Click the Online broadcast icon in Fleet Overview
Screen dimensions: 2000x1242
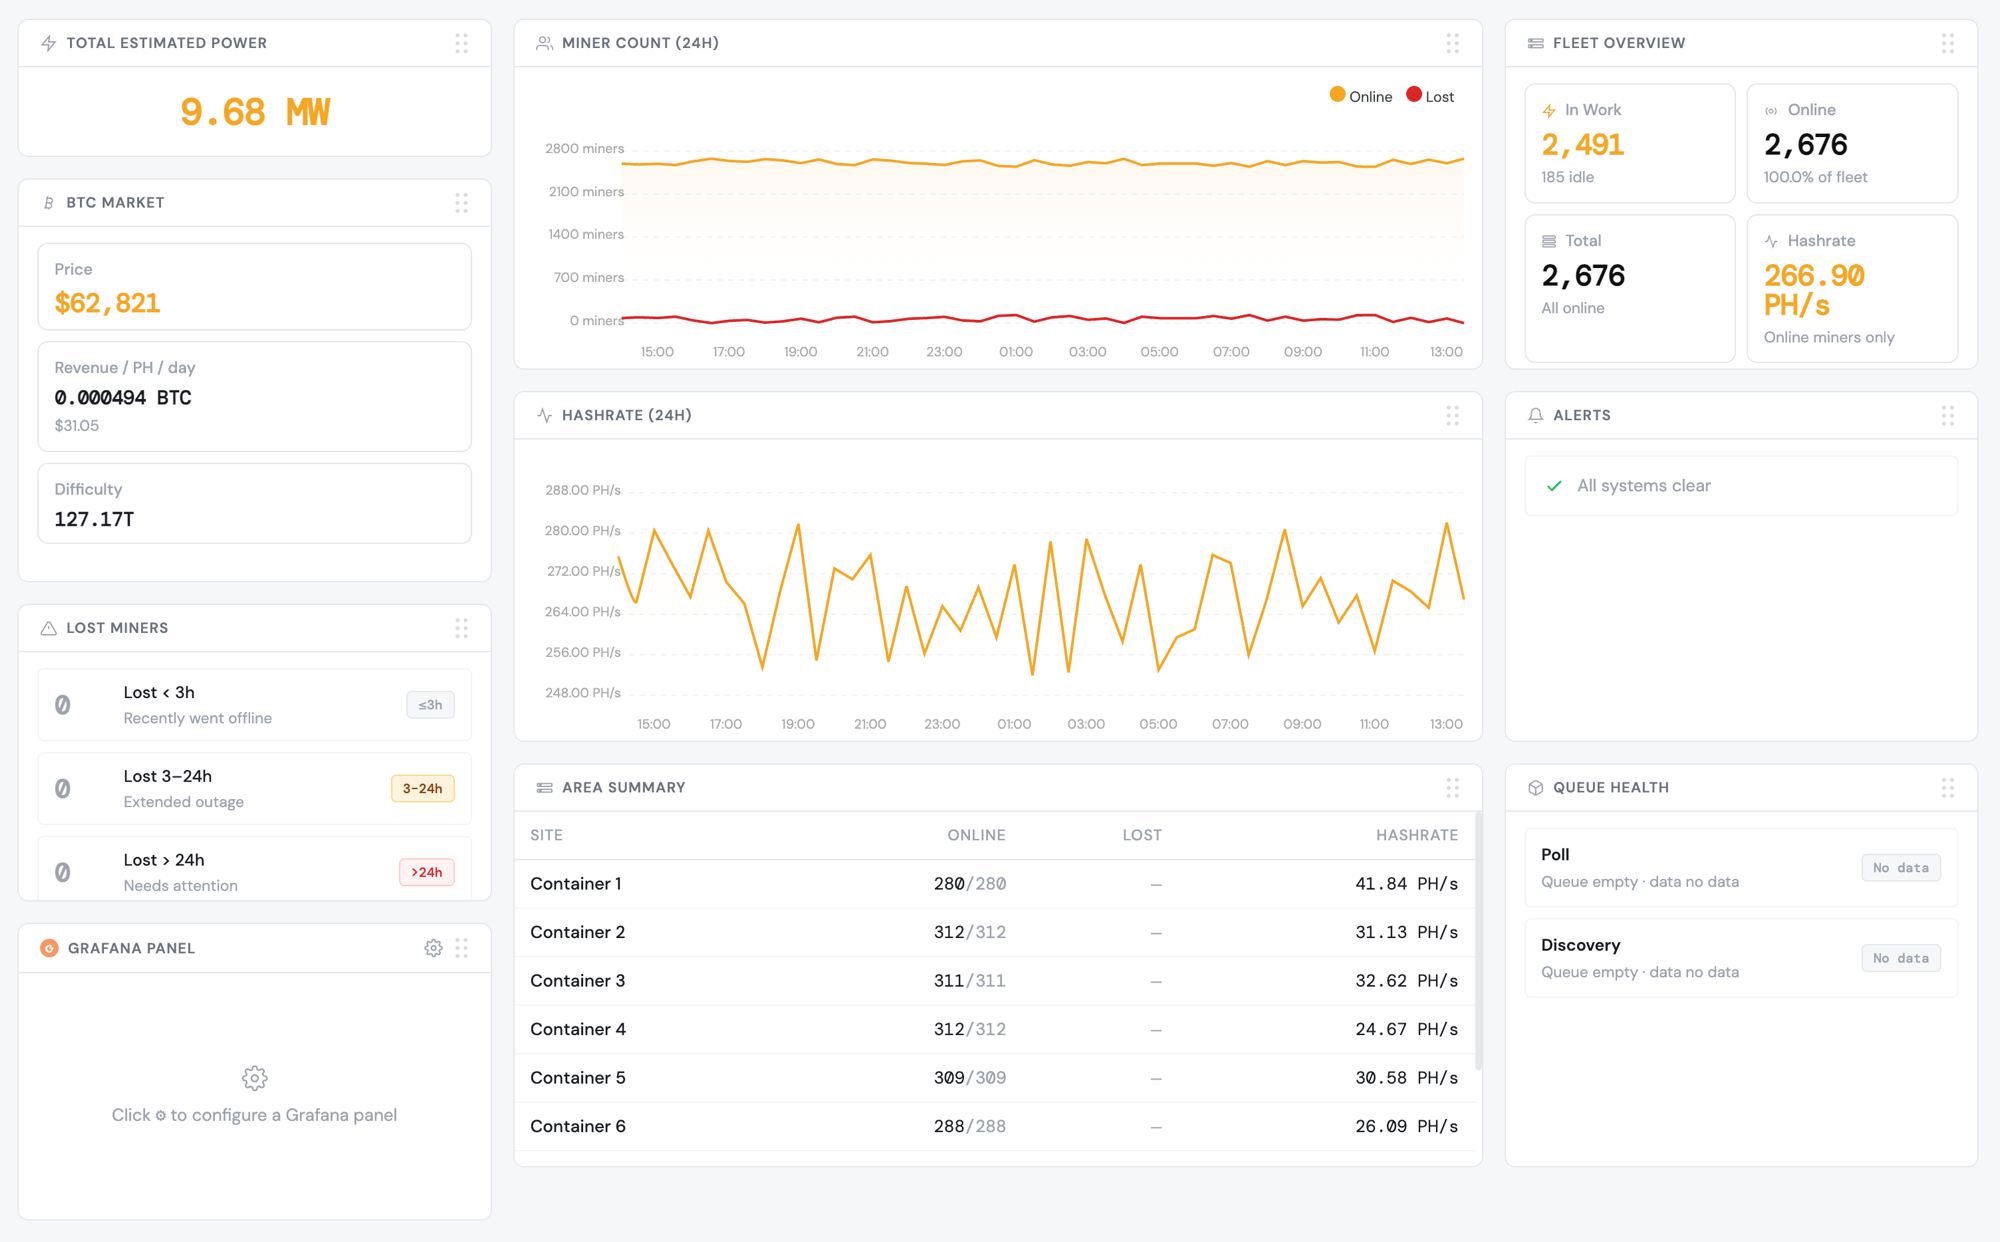point(1771,111)
